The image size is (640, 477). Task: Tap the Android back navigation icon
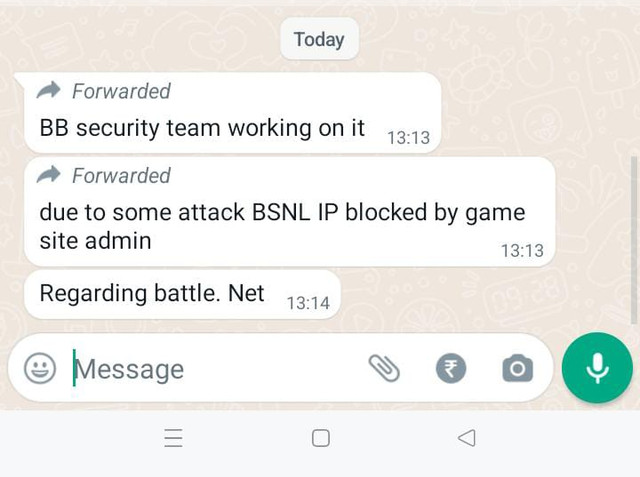click(467, 438)
